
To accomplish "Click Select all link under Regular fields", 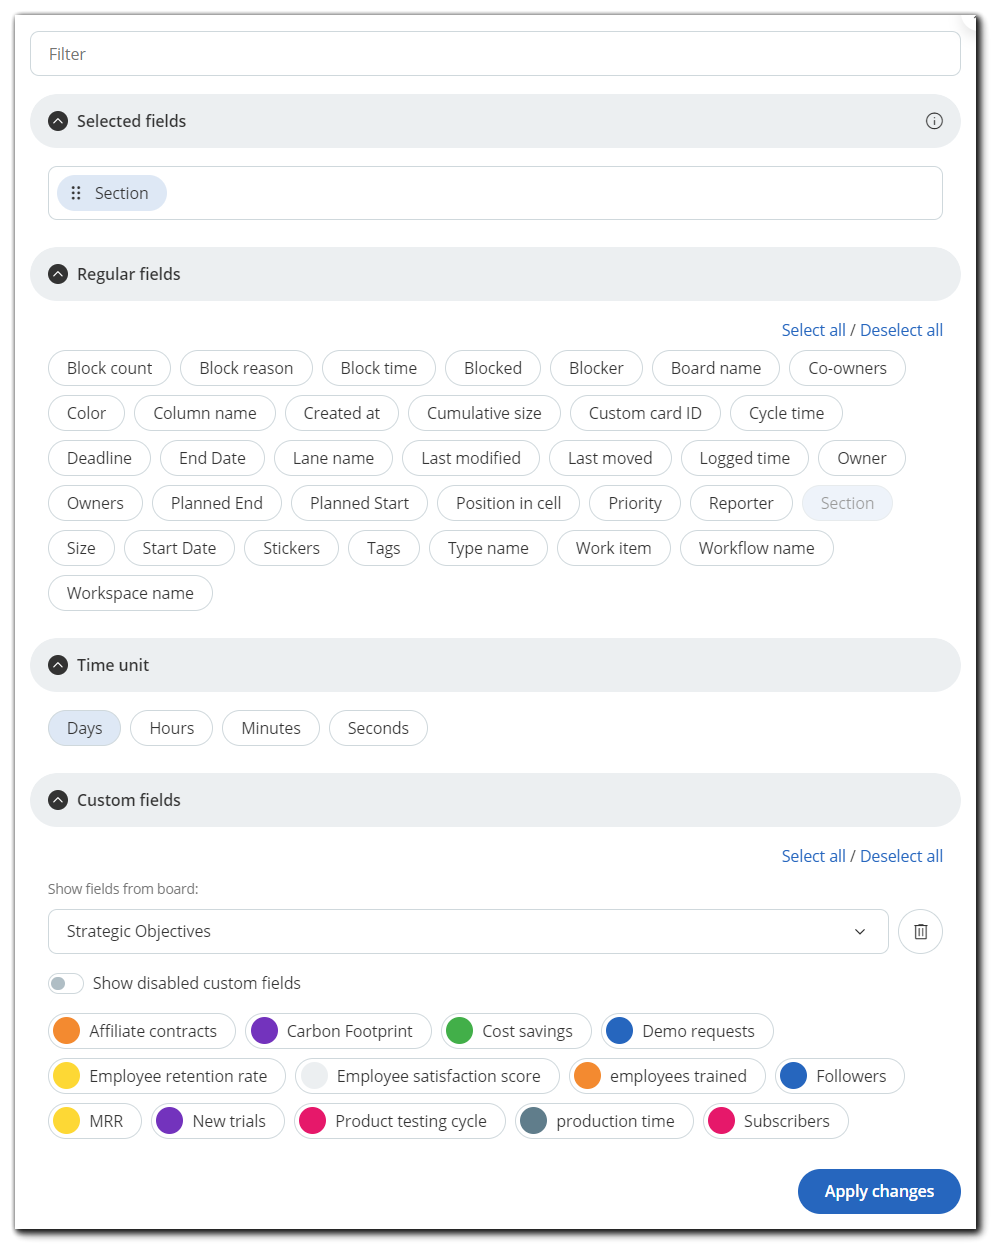I will [x=813, y=330].
